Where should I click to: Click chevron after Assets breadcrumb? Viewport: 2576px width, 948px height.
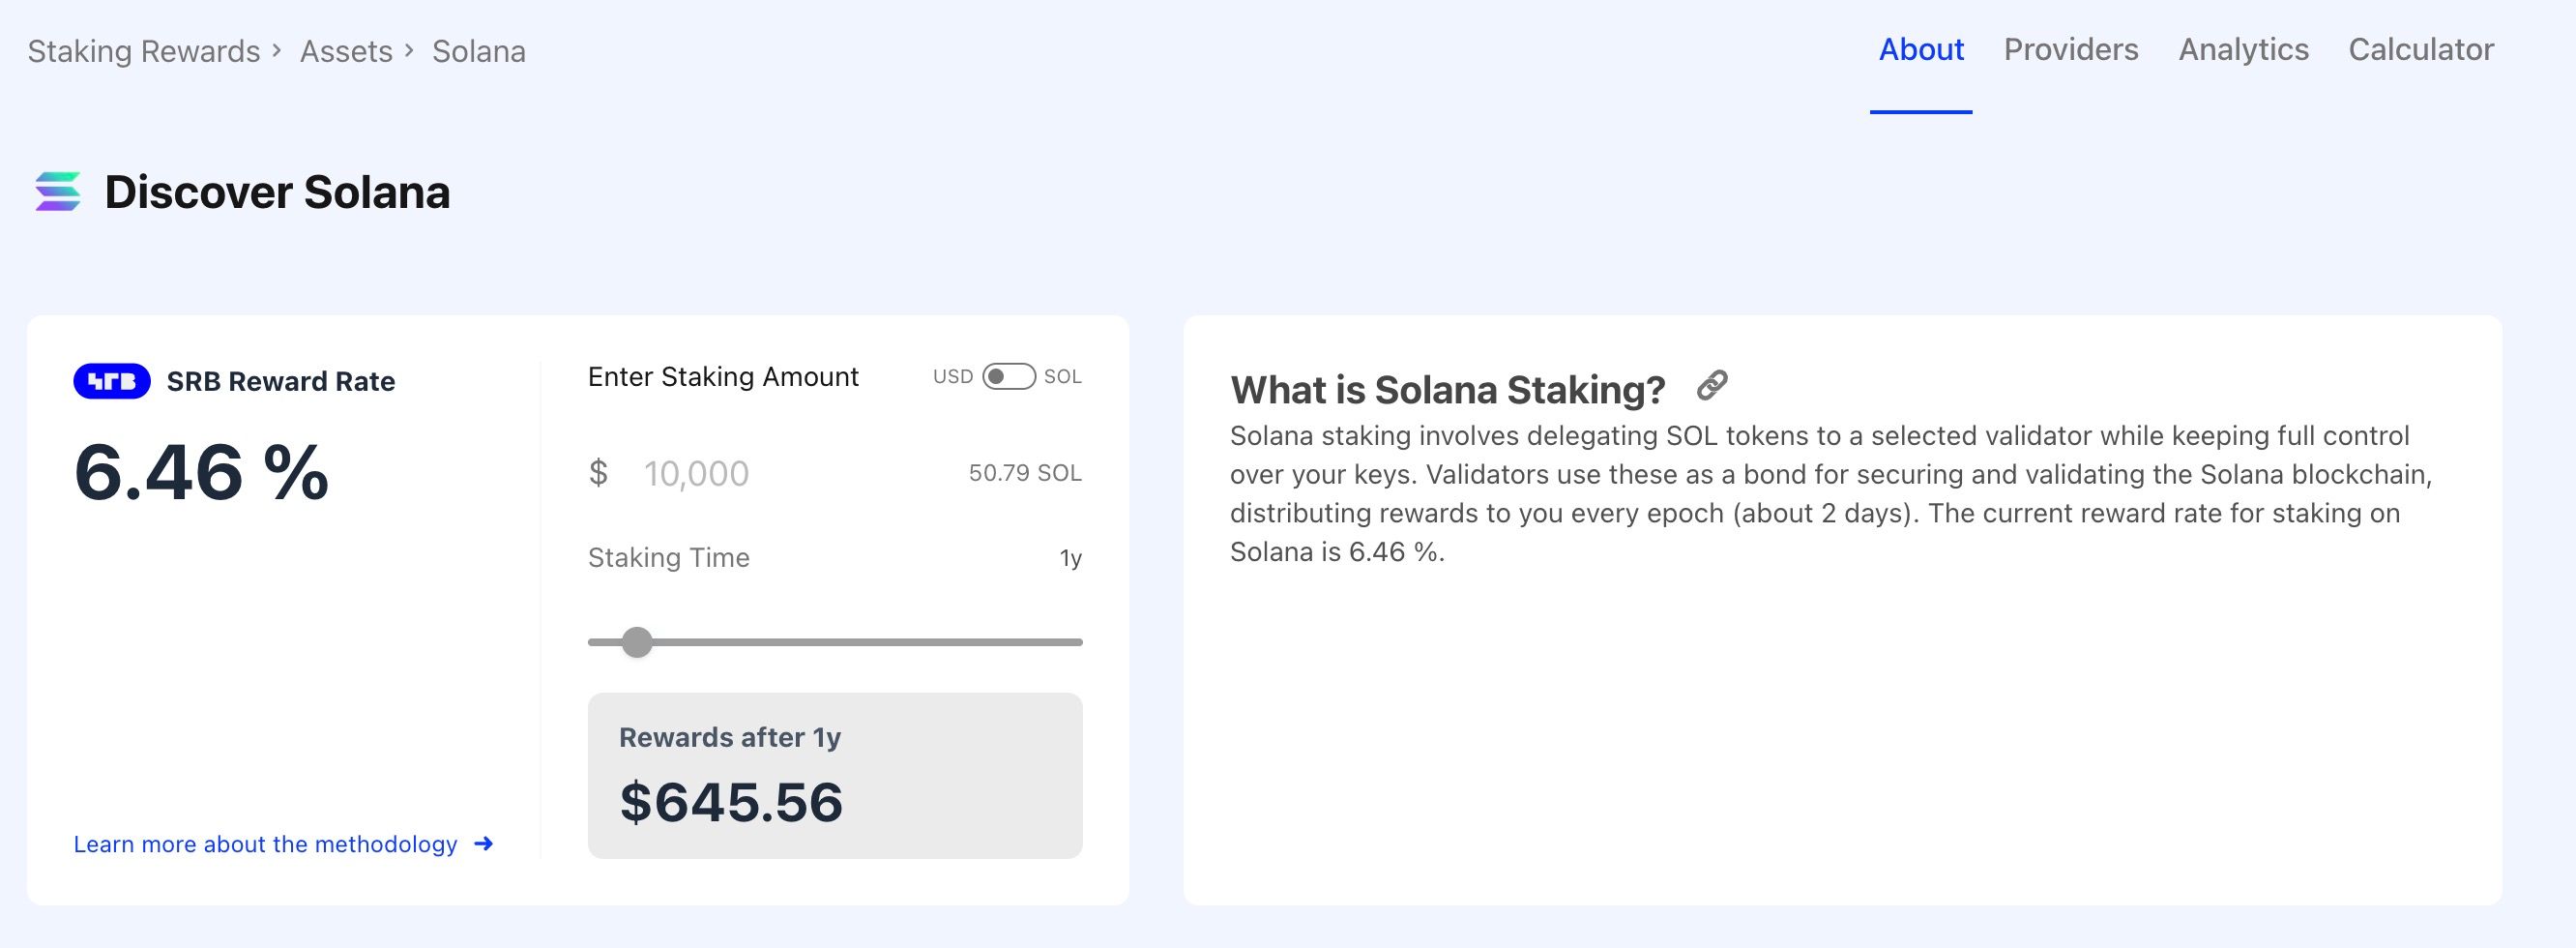[x=410, y=51]
